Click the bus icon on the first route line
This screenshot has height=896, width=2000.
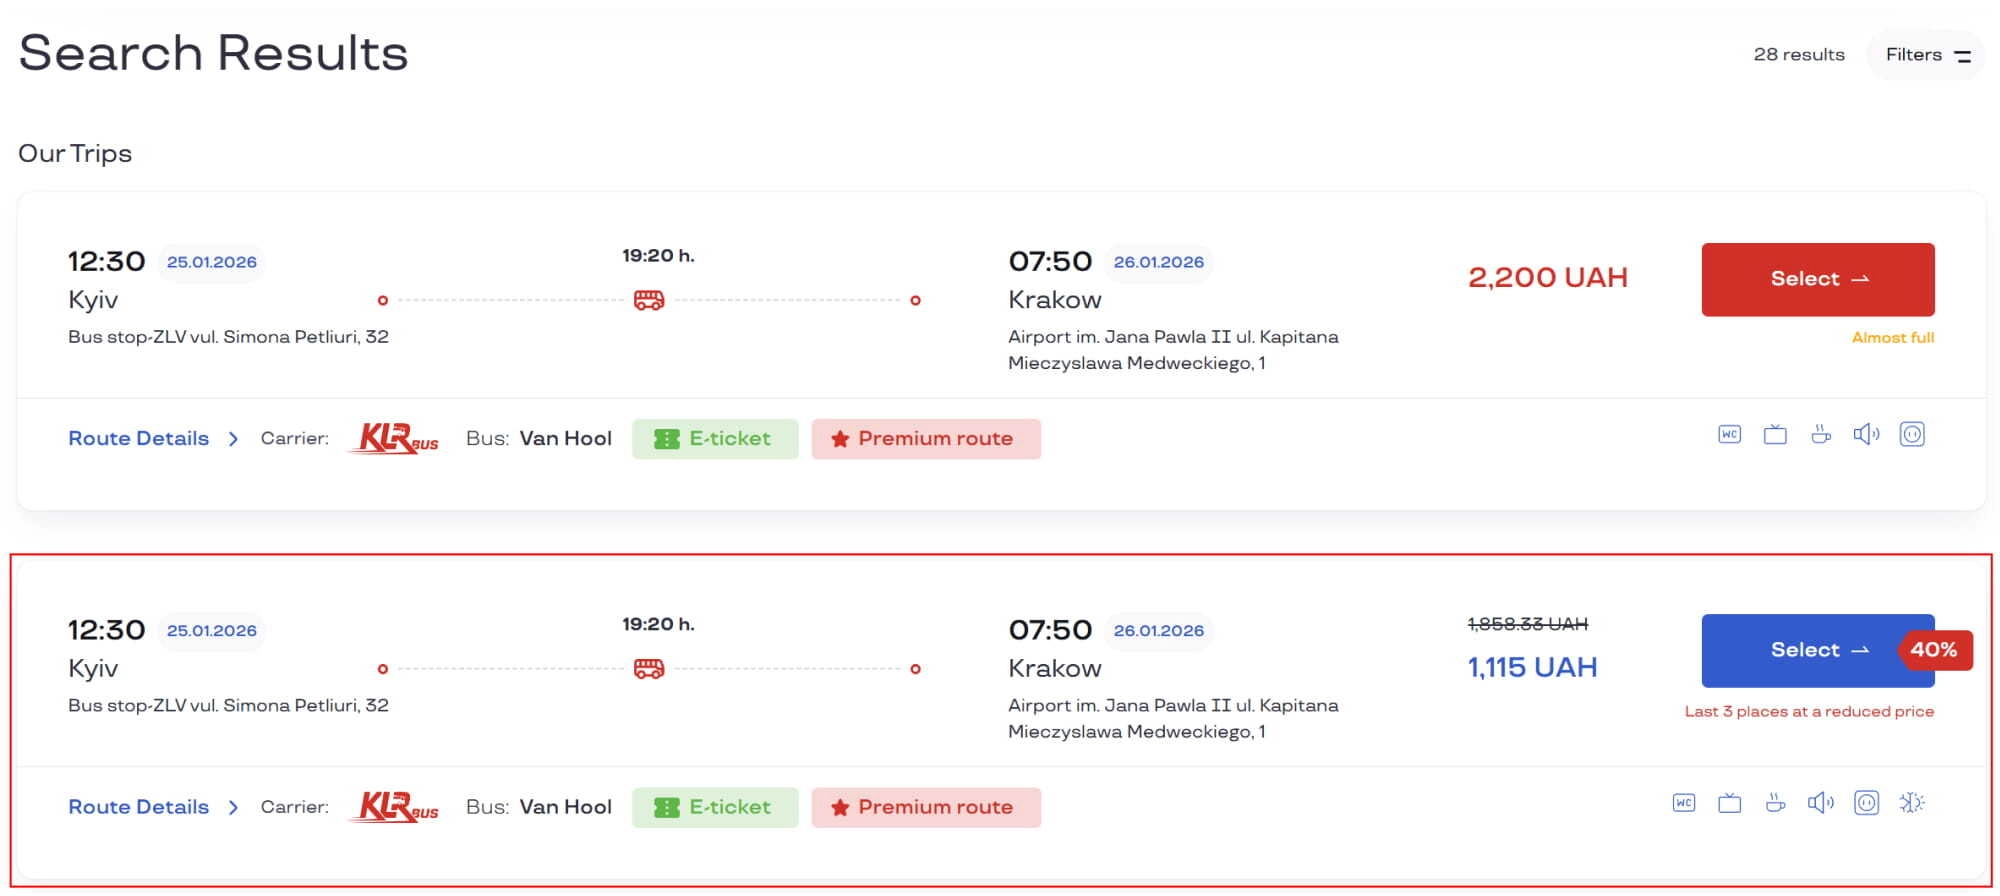click(x=649, y=298)
